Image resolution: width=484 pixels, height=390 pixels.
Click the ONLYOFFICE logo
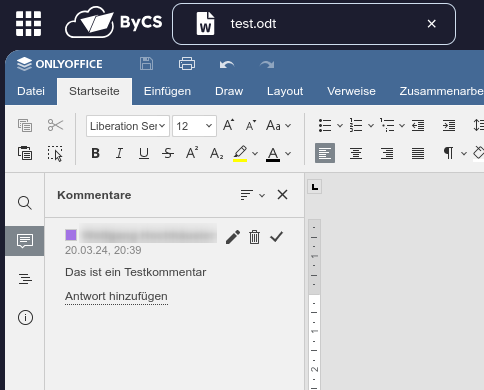coord(60,64)
